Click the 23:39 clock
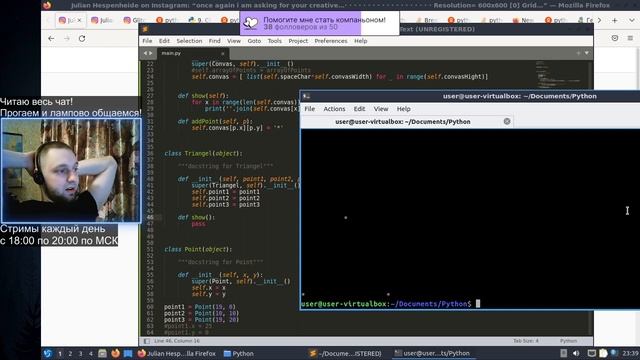Screen dimensions: 640x360 tap(631, 353)
